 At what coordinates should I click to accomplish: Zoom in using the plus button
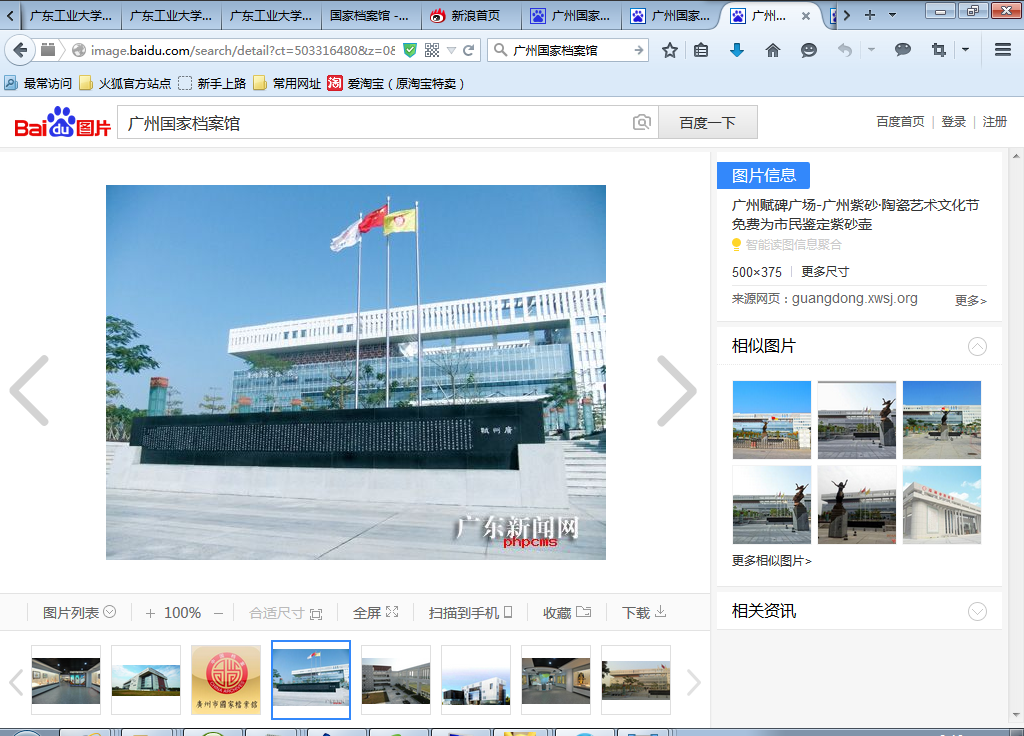point(150,613)
